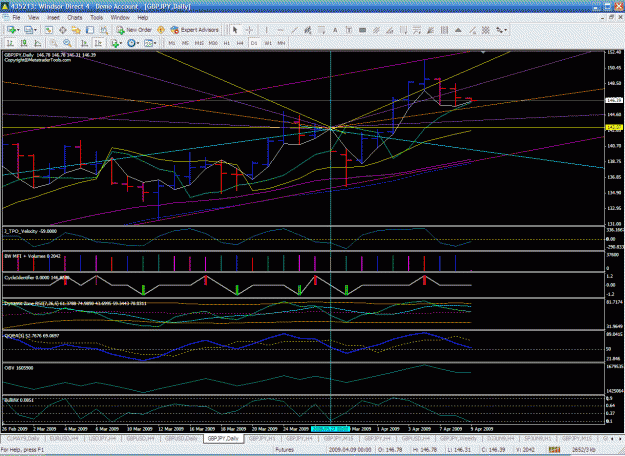625x456 pixels.
Task: Open the Help menu
Action: point(143,18)
